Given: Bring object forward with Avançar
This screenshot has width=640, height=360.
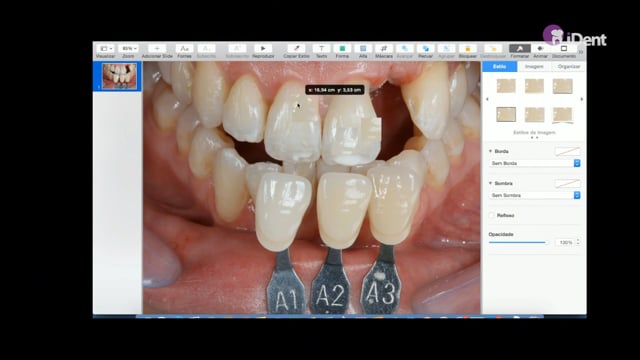Looking at the screenshot, I should 405,49.
